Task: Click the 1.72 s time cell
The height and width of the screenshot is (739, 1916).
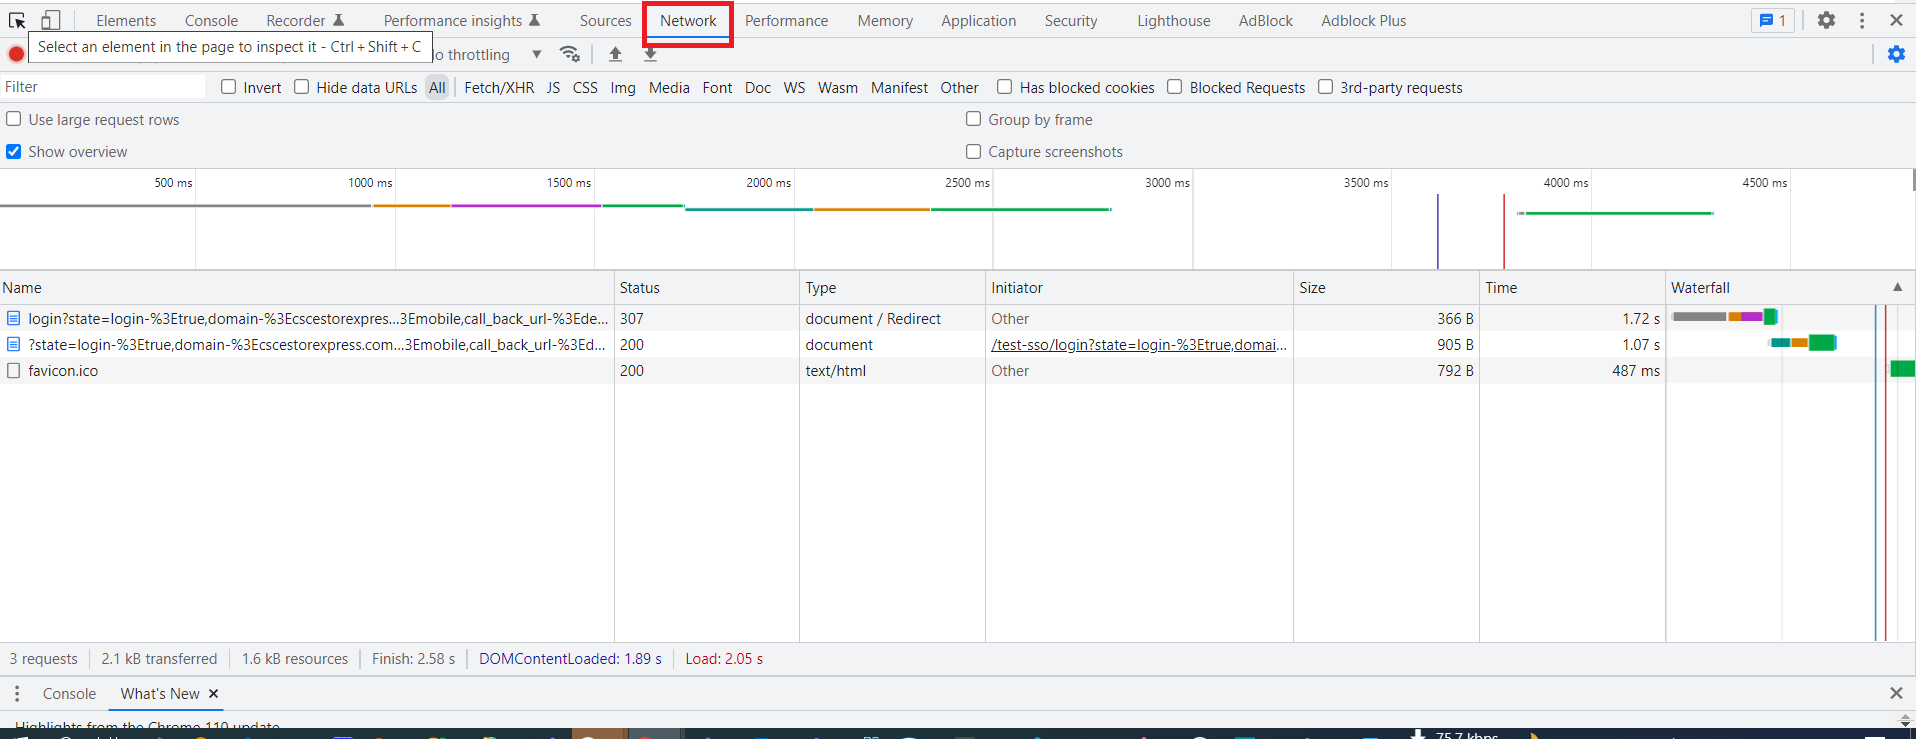Action: pos(1572,318)
